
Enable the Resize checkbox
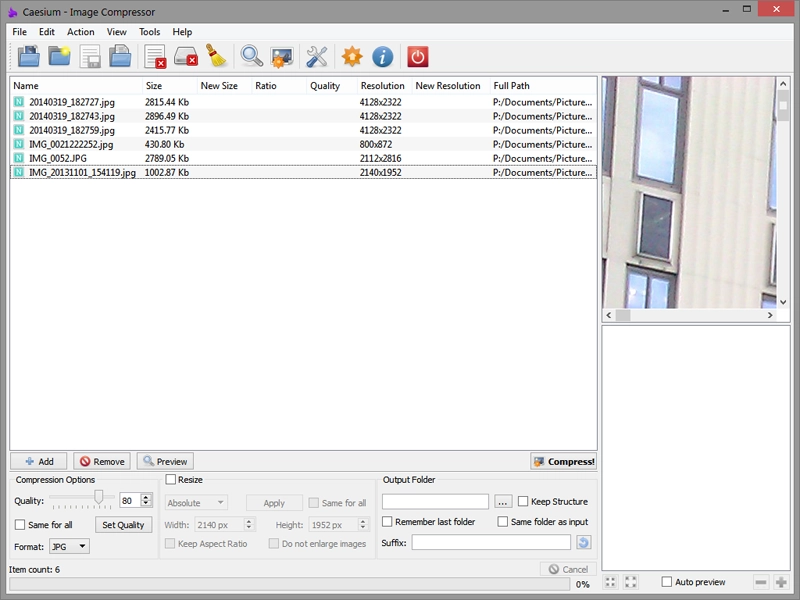(171, 480)
